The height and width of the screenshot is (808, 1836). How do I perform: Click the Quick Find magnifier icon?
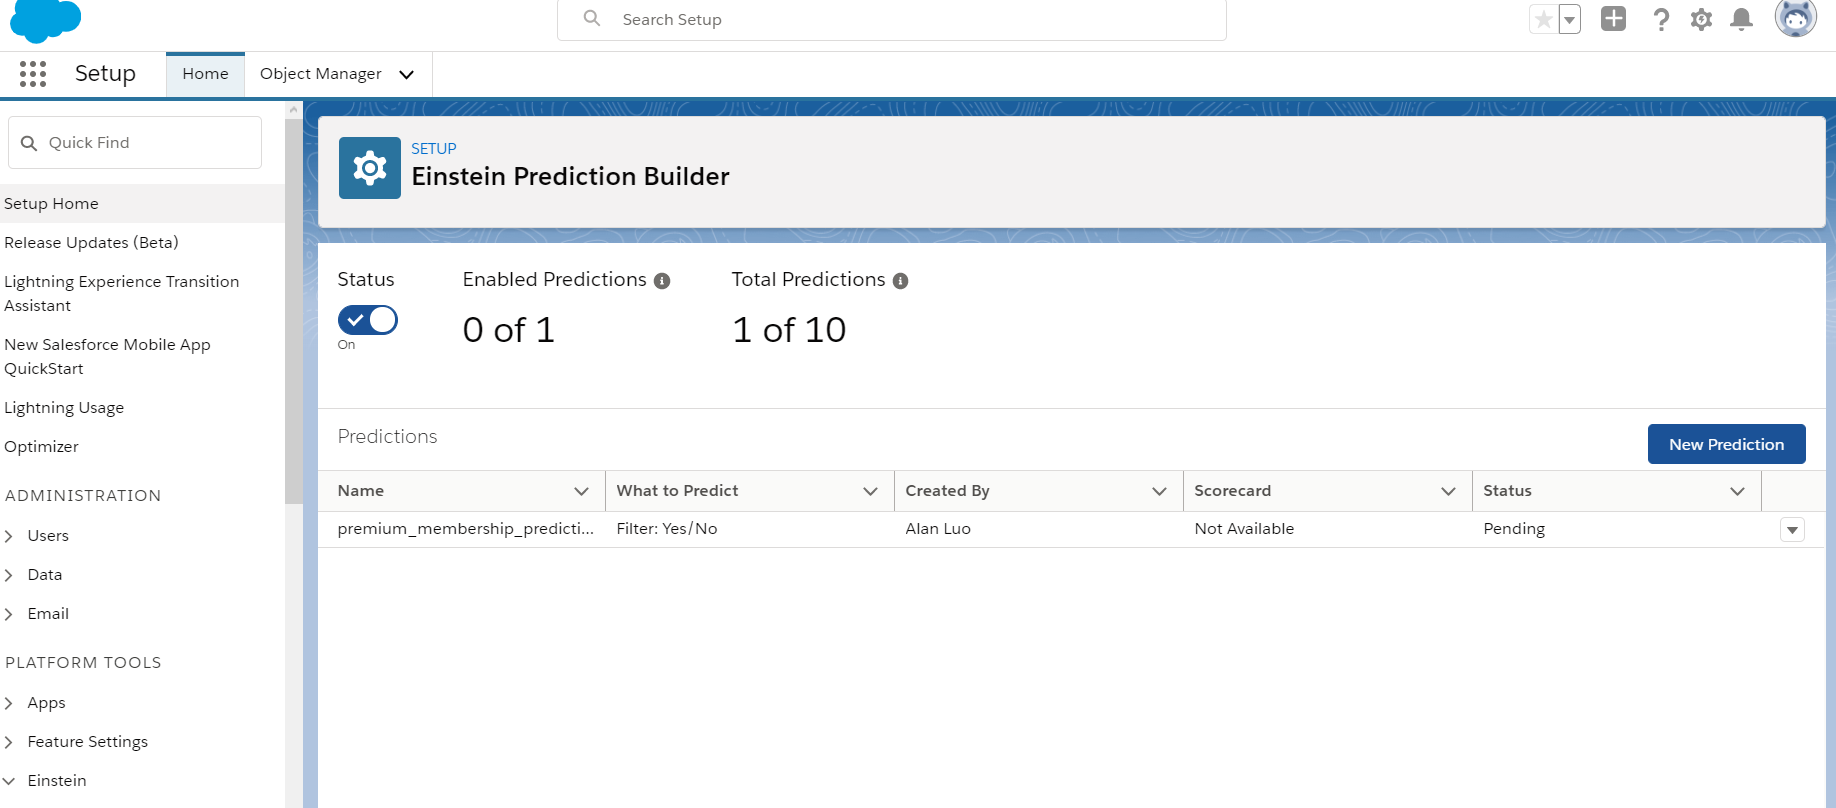click(29, 143)
